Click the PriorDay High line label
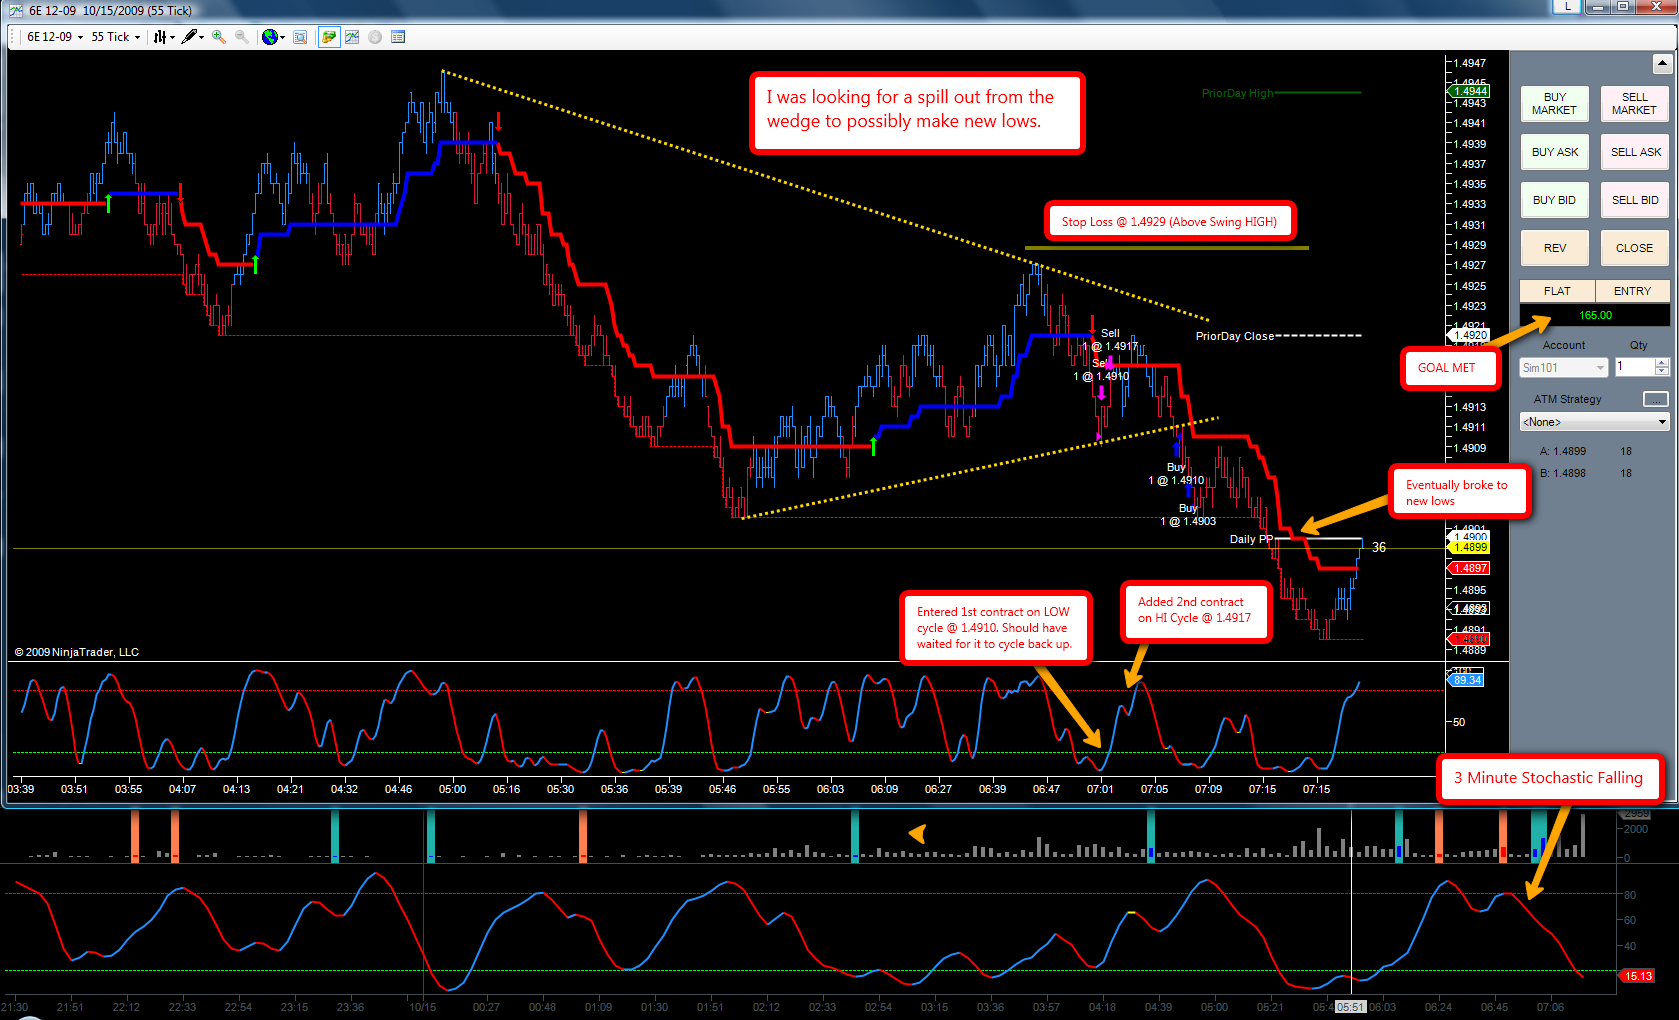This screenshot has width=1679, height=1020. [1238, 93]
